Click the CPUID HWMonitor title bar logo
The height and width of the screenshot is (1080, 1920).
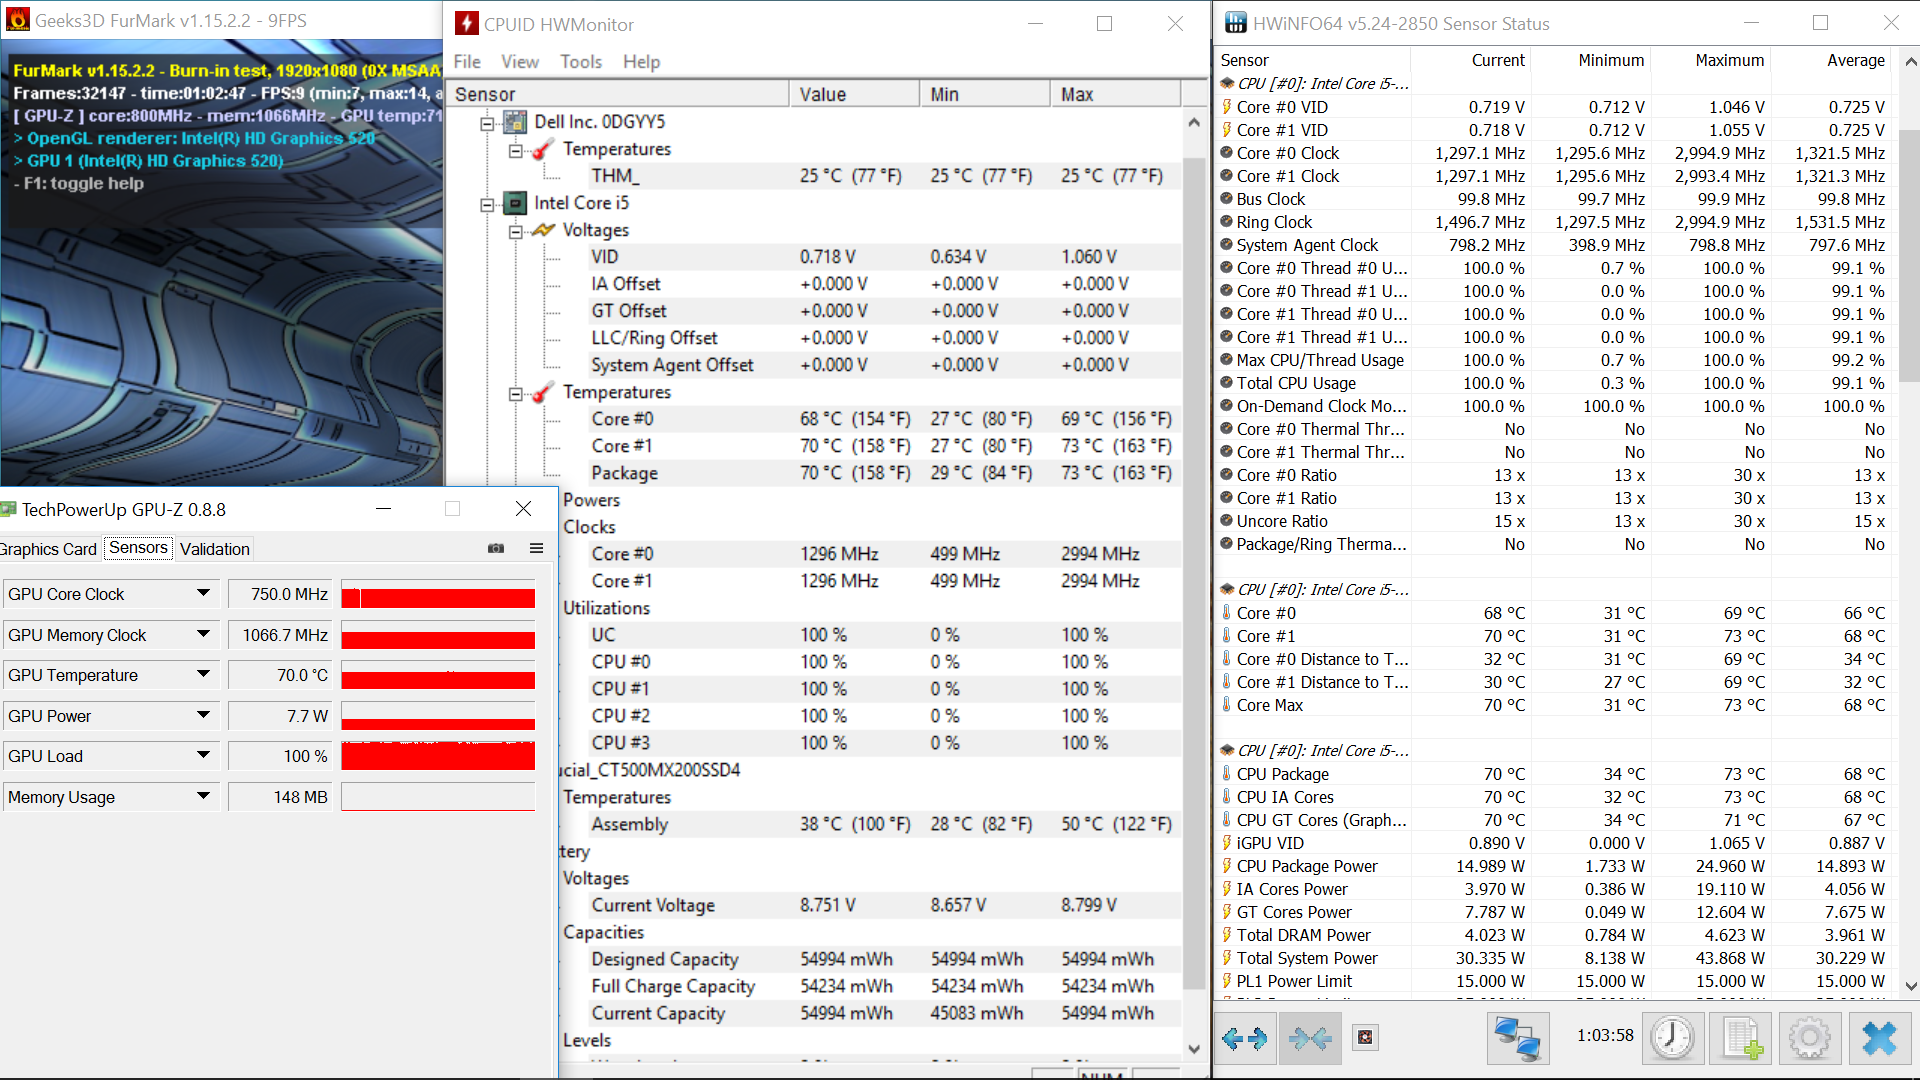coord(466,24)
